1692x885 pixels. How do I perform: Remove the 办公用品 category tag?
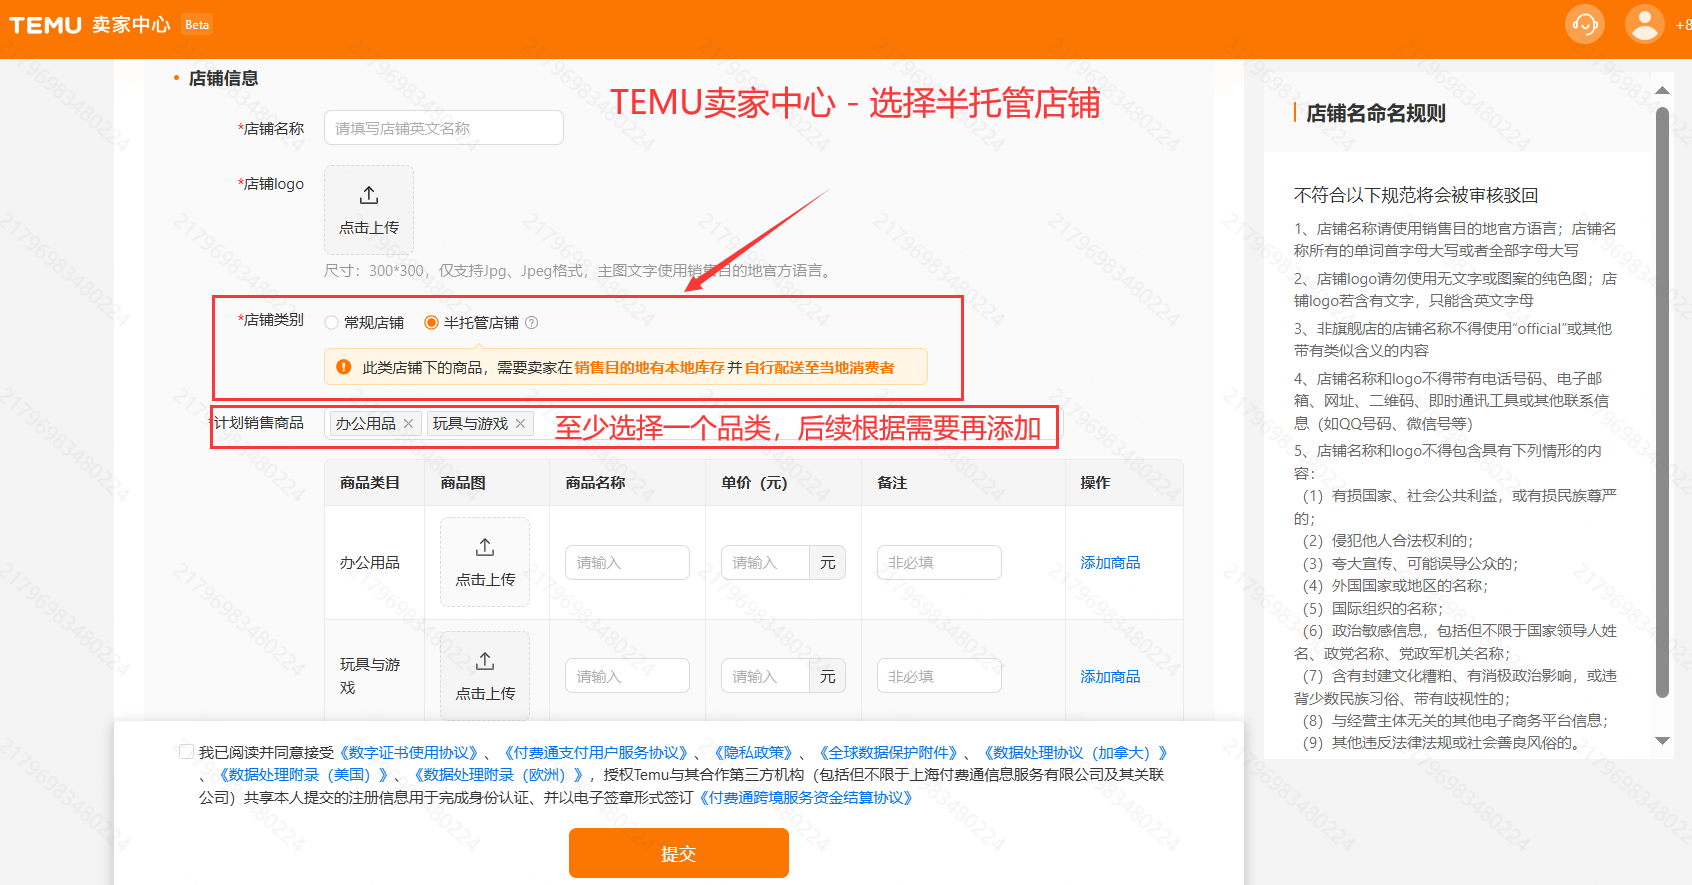click(408, 424)
